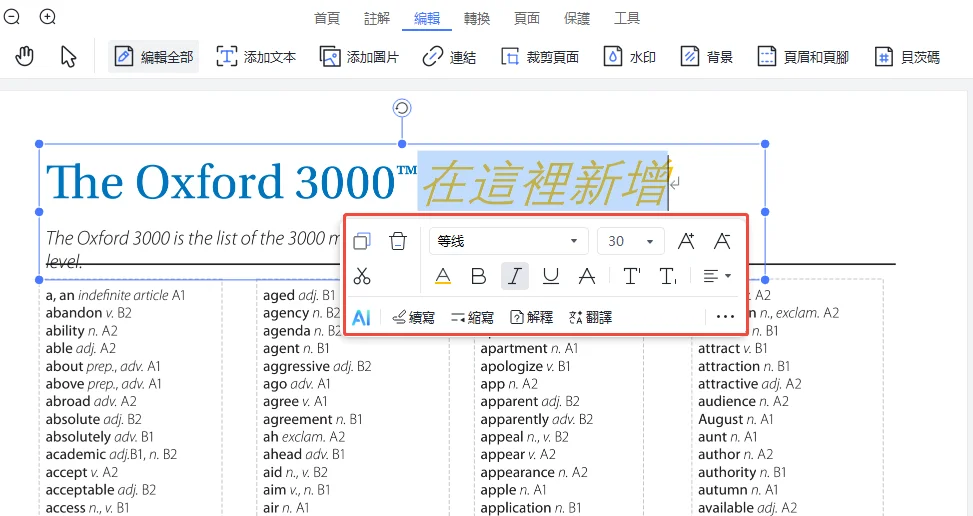This screenshot has width=973, height=516.
Task: Click word entry 'apartment n. A1'
Action: pyautogui.click(x=529, y=349)
